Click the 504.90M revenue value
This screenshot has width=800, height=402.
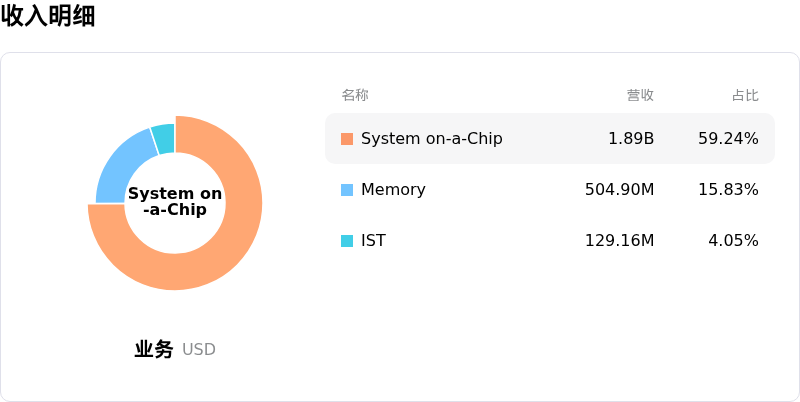pos(619,190)
